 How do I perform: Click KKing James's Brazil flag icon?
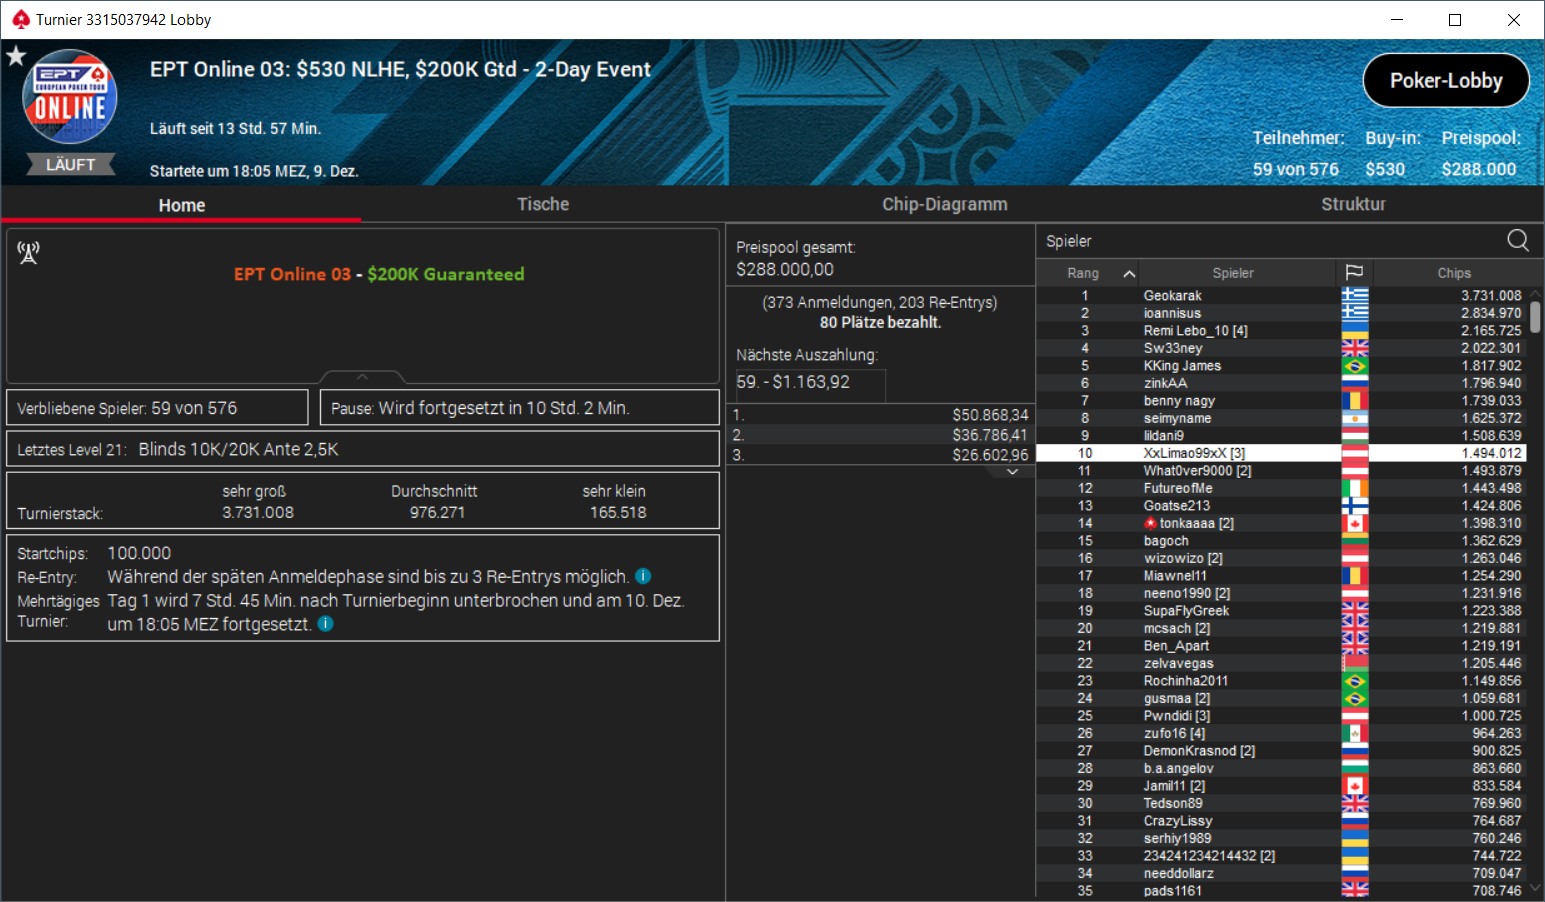pos(1355,365)
